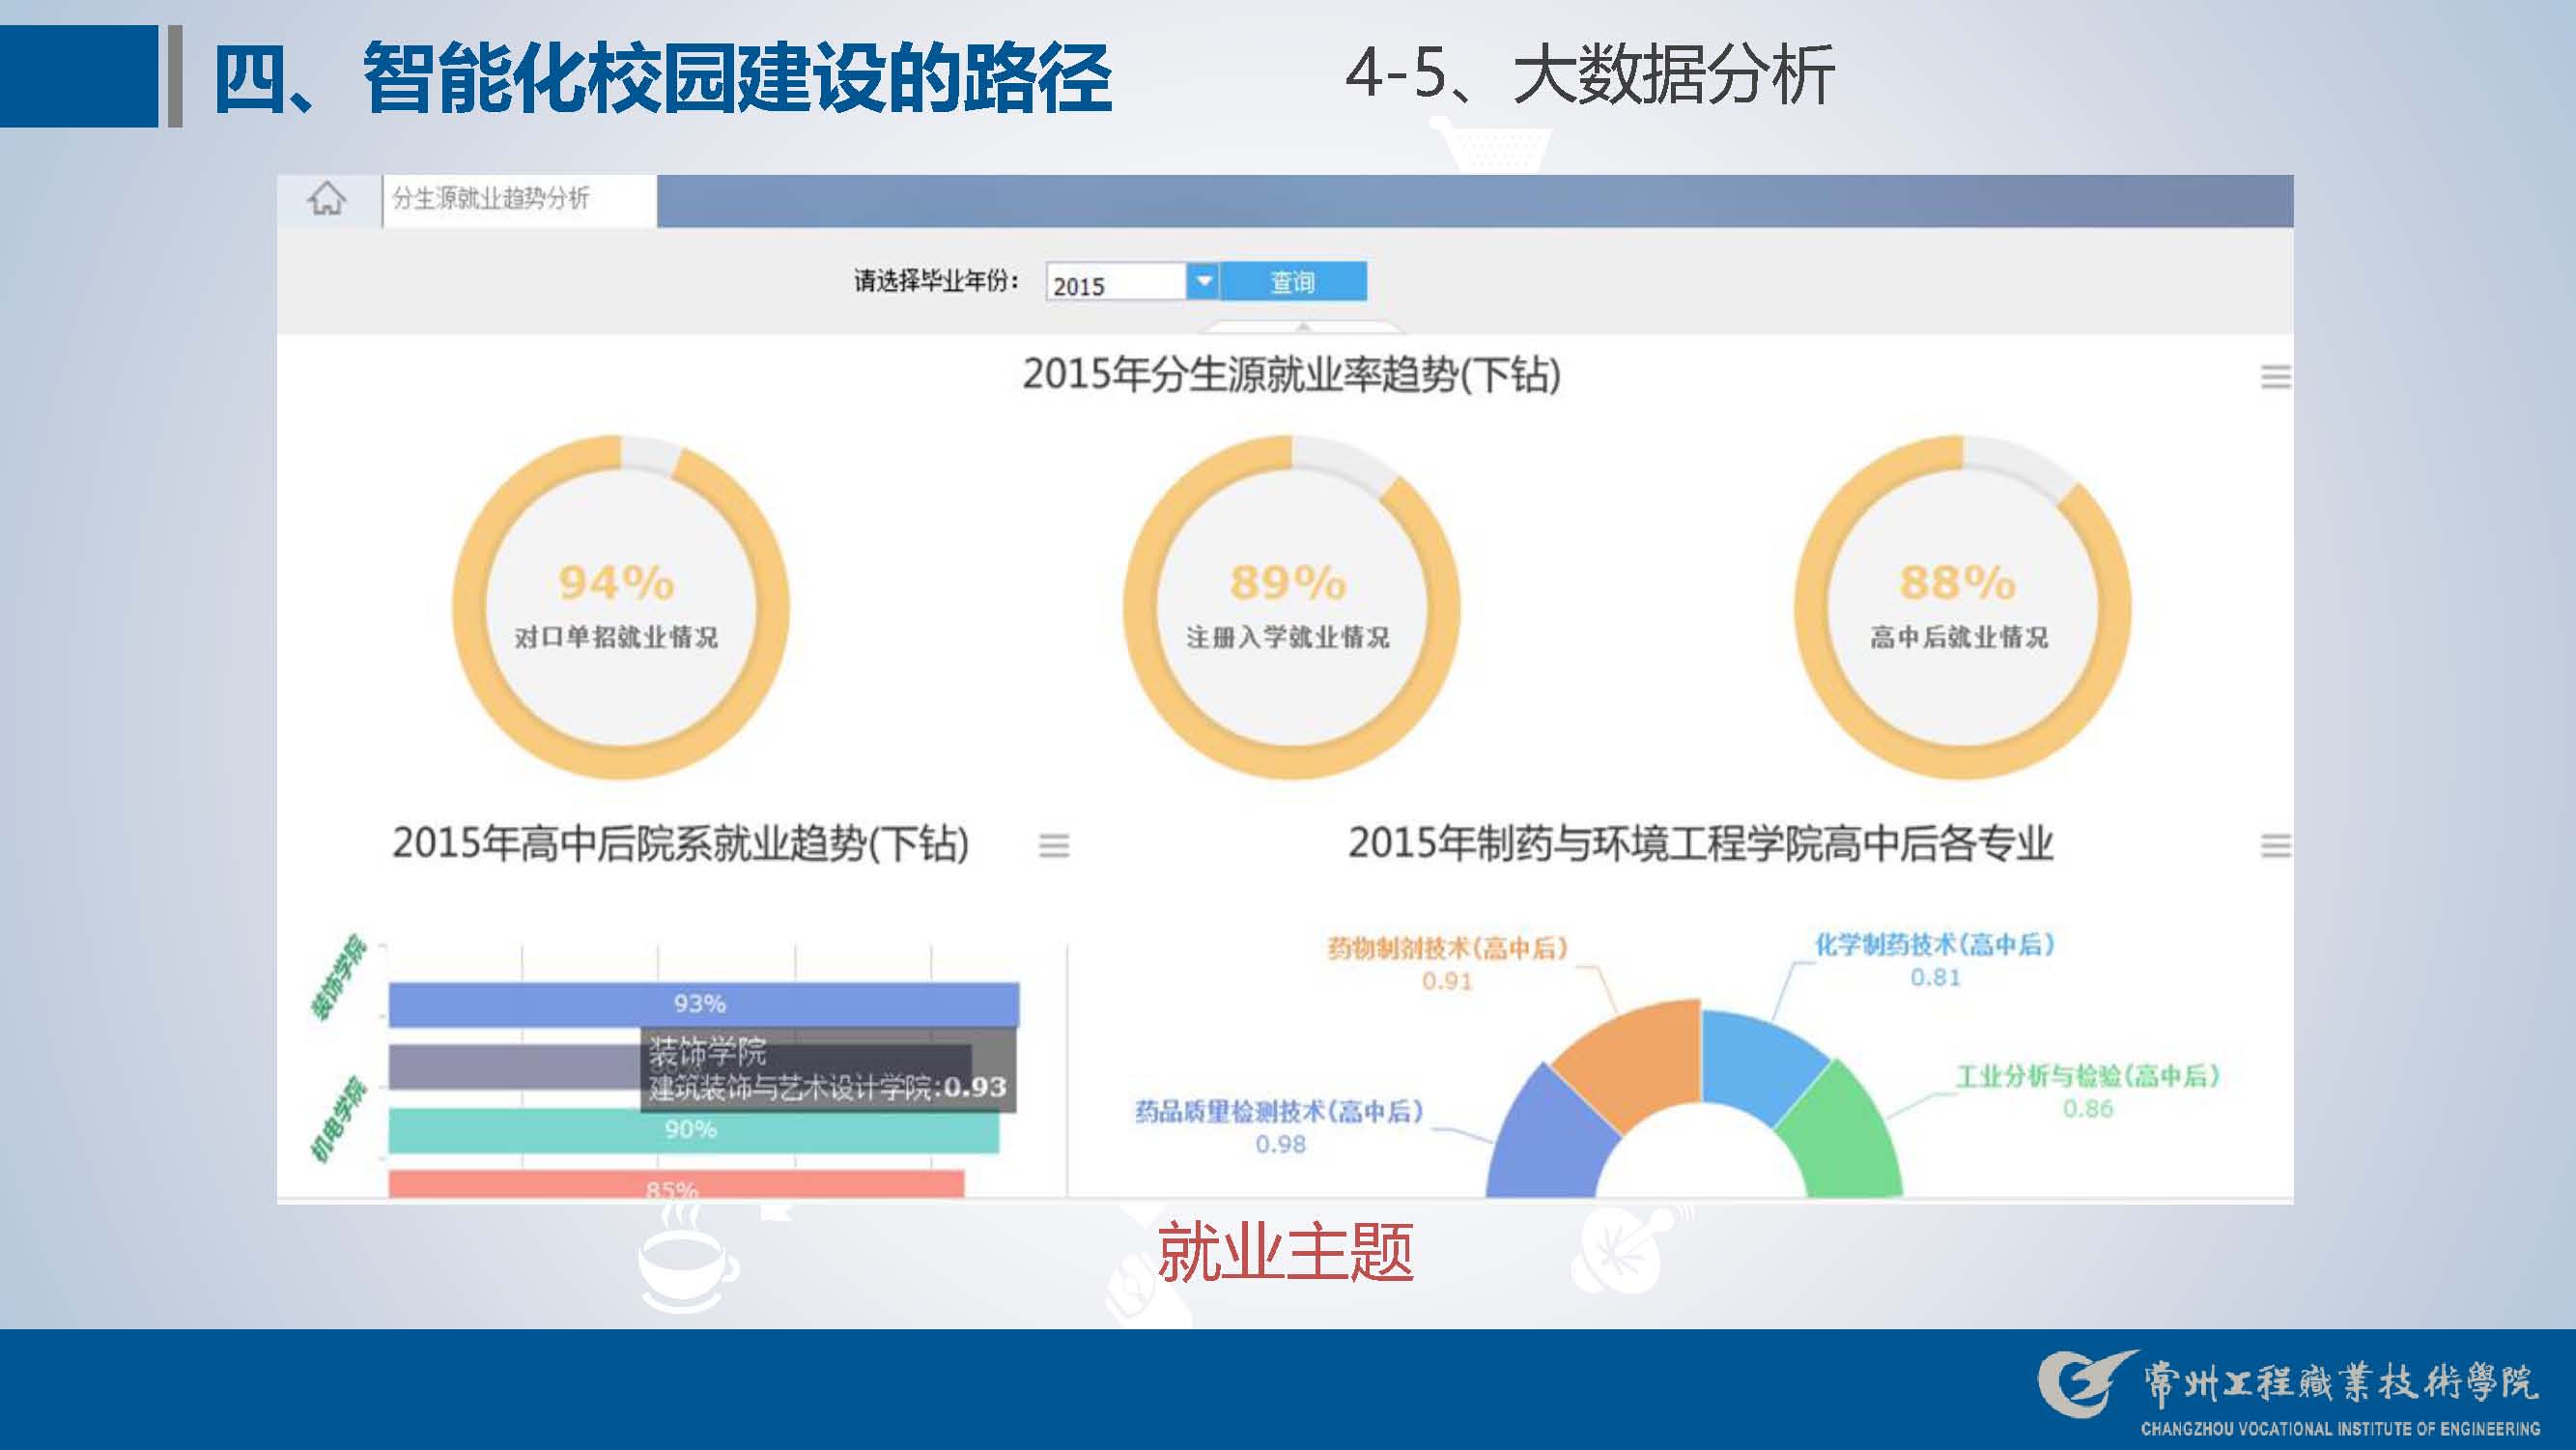Screen dimensions: 2576x1450
Task: Drill into the 88% 高中后 donut
Action: click(1961, 607)
